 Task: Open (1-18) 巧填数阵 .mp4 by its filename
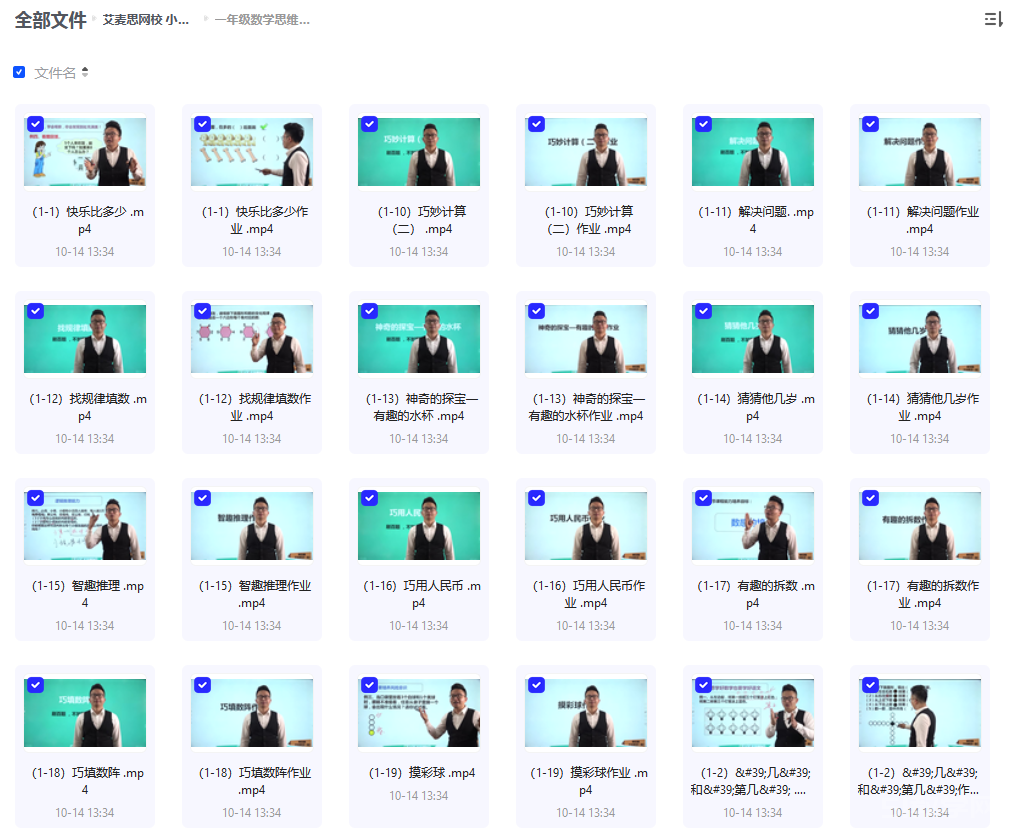pos(84,780)
